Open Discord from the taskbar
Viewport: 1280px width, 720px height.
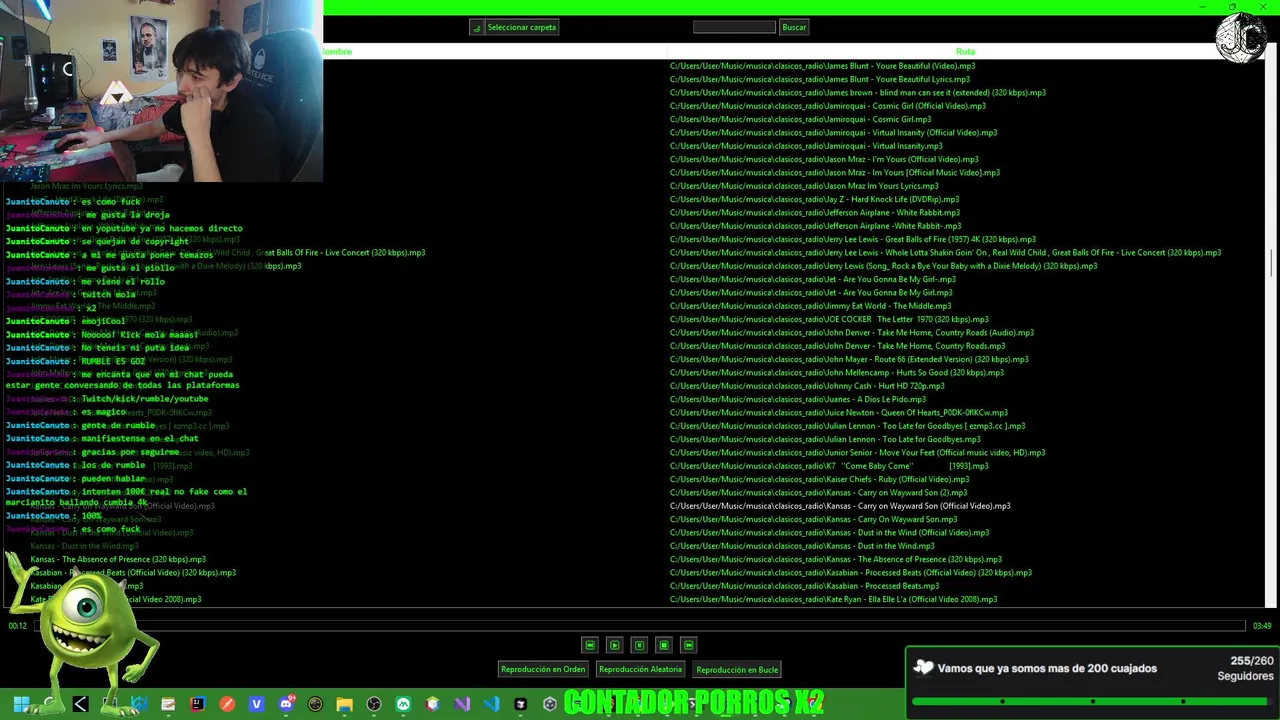pyautogui.click(x=286, y=704)
